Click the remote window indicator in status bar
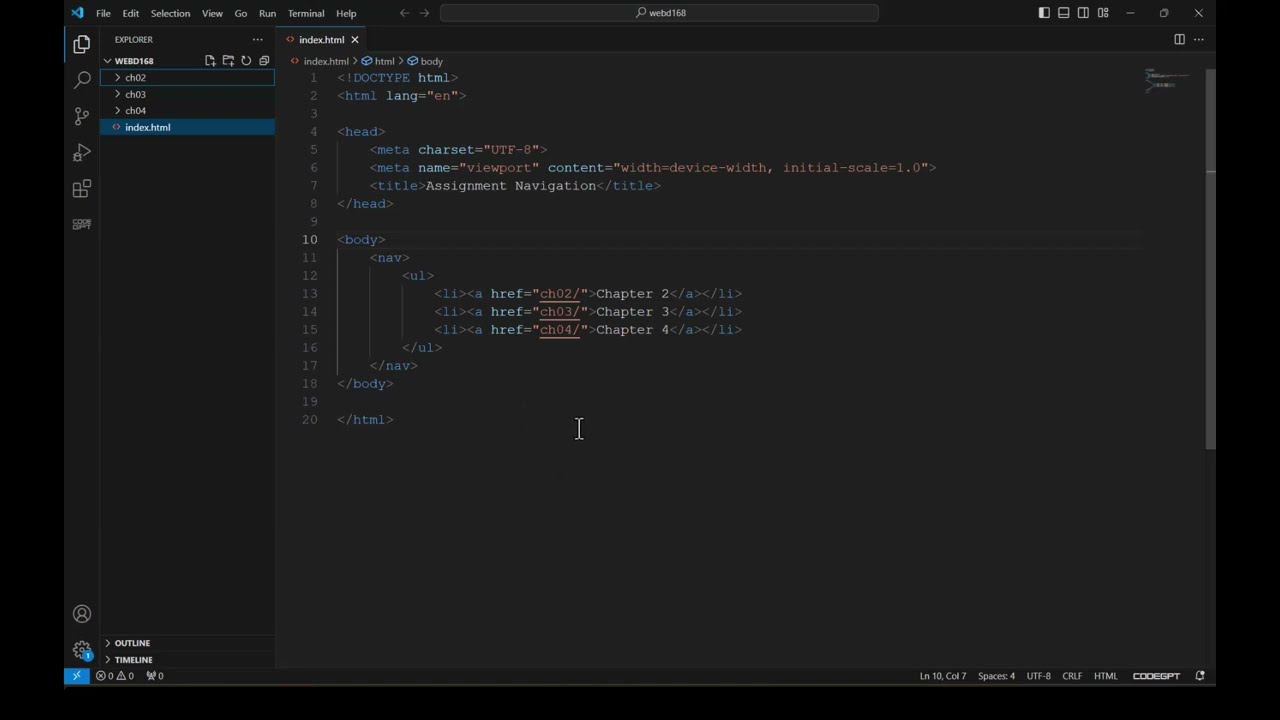 (x=77, y=676)
